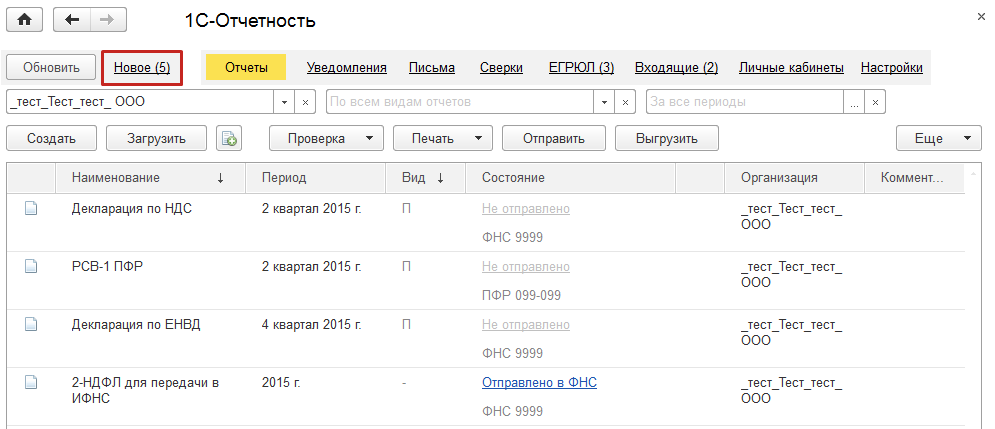Expand the Проверка dropdown button

(370, 139)
